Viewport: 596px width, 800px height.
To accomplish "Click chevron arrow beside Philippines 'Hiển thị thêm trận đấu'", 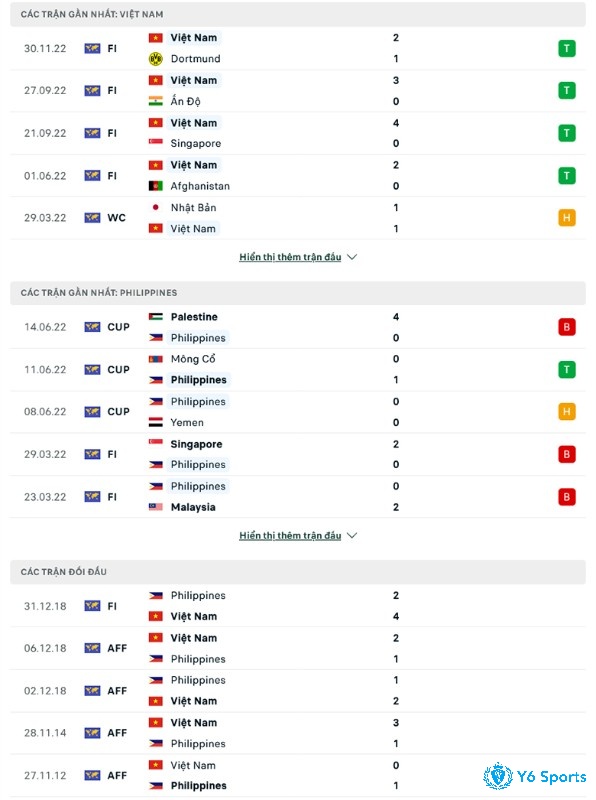I will [352, 535].
